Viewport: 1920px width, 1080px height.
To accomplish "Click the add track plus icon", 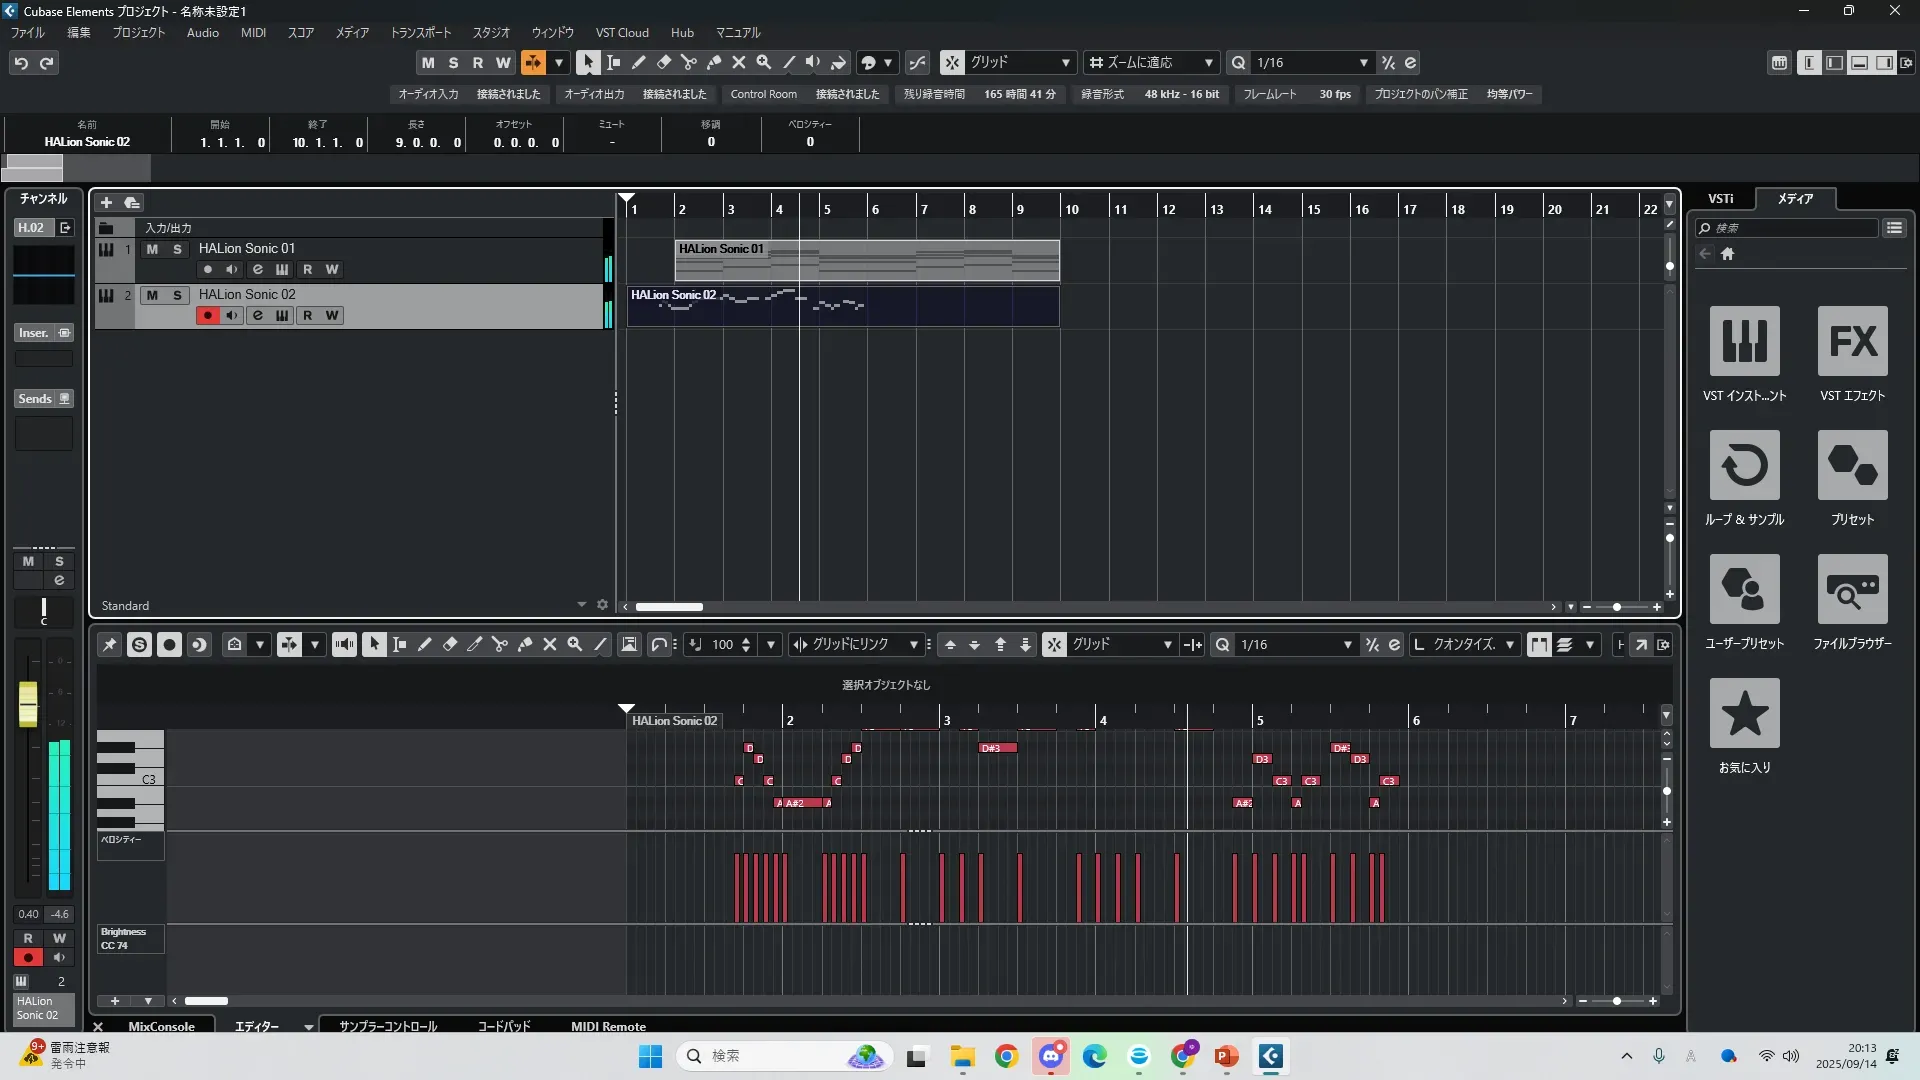I will (106, 202).
